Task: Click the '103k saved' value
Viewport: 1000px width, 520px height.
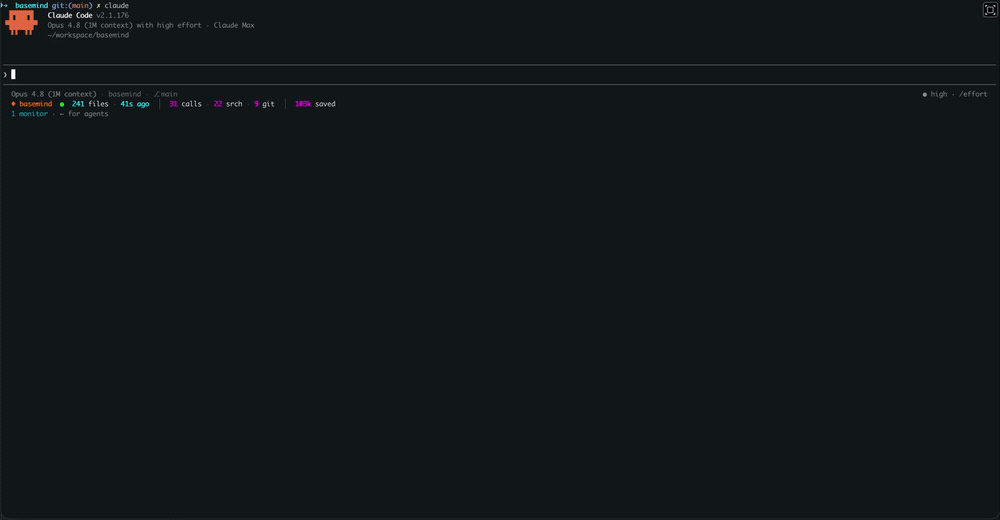Action: [x=315, y=104]
